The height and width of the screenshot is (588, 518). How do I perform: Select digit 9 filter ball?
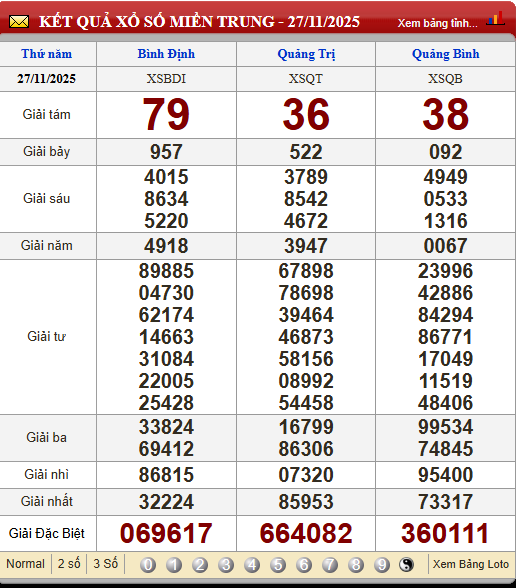pos(381,565)
